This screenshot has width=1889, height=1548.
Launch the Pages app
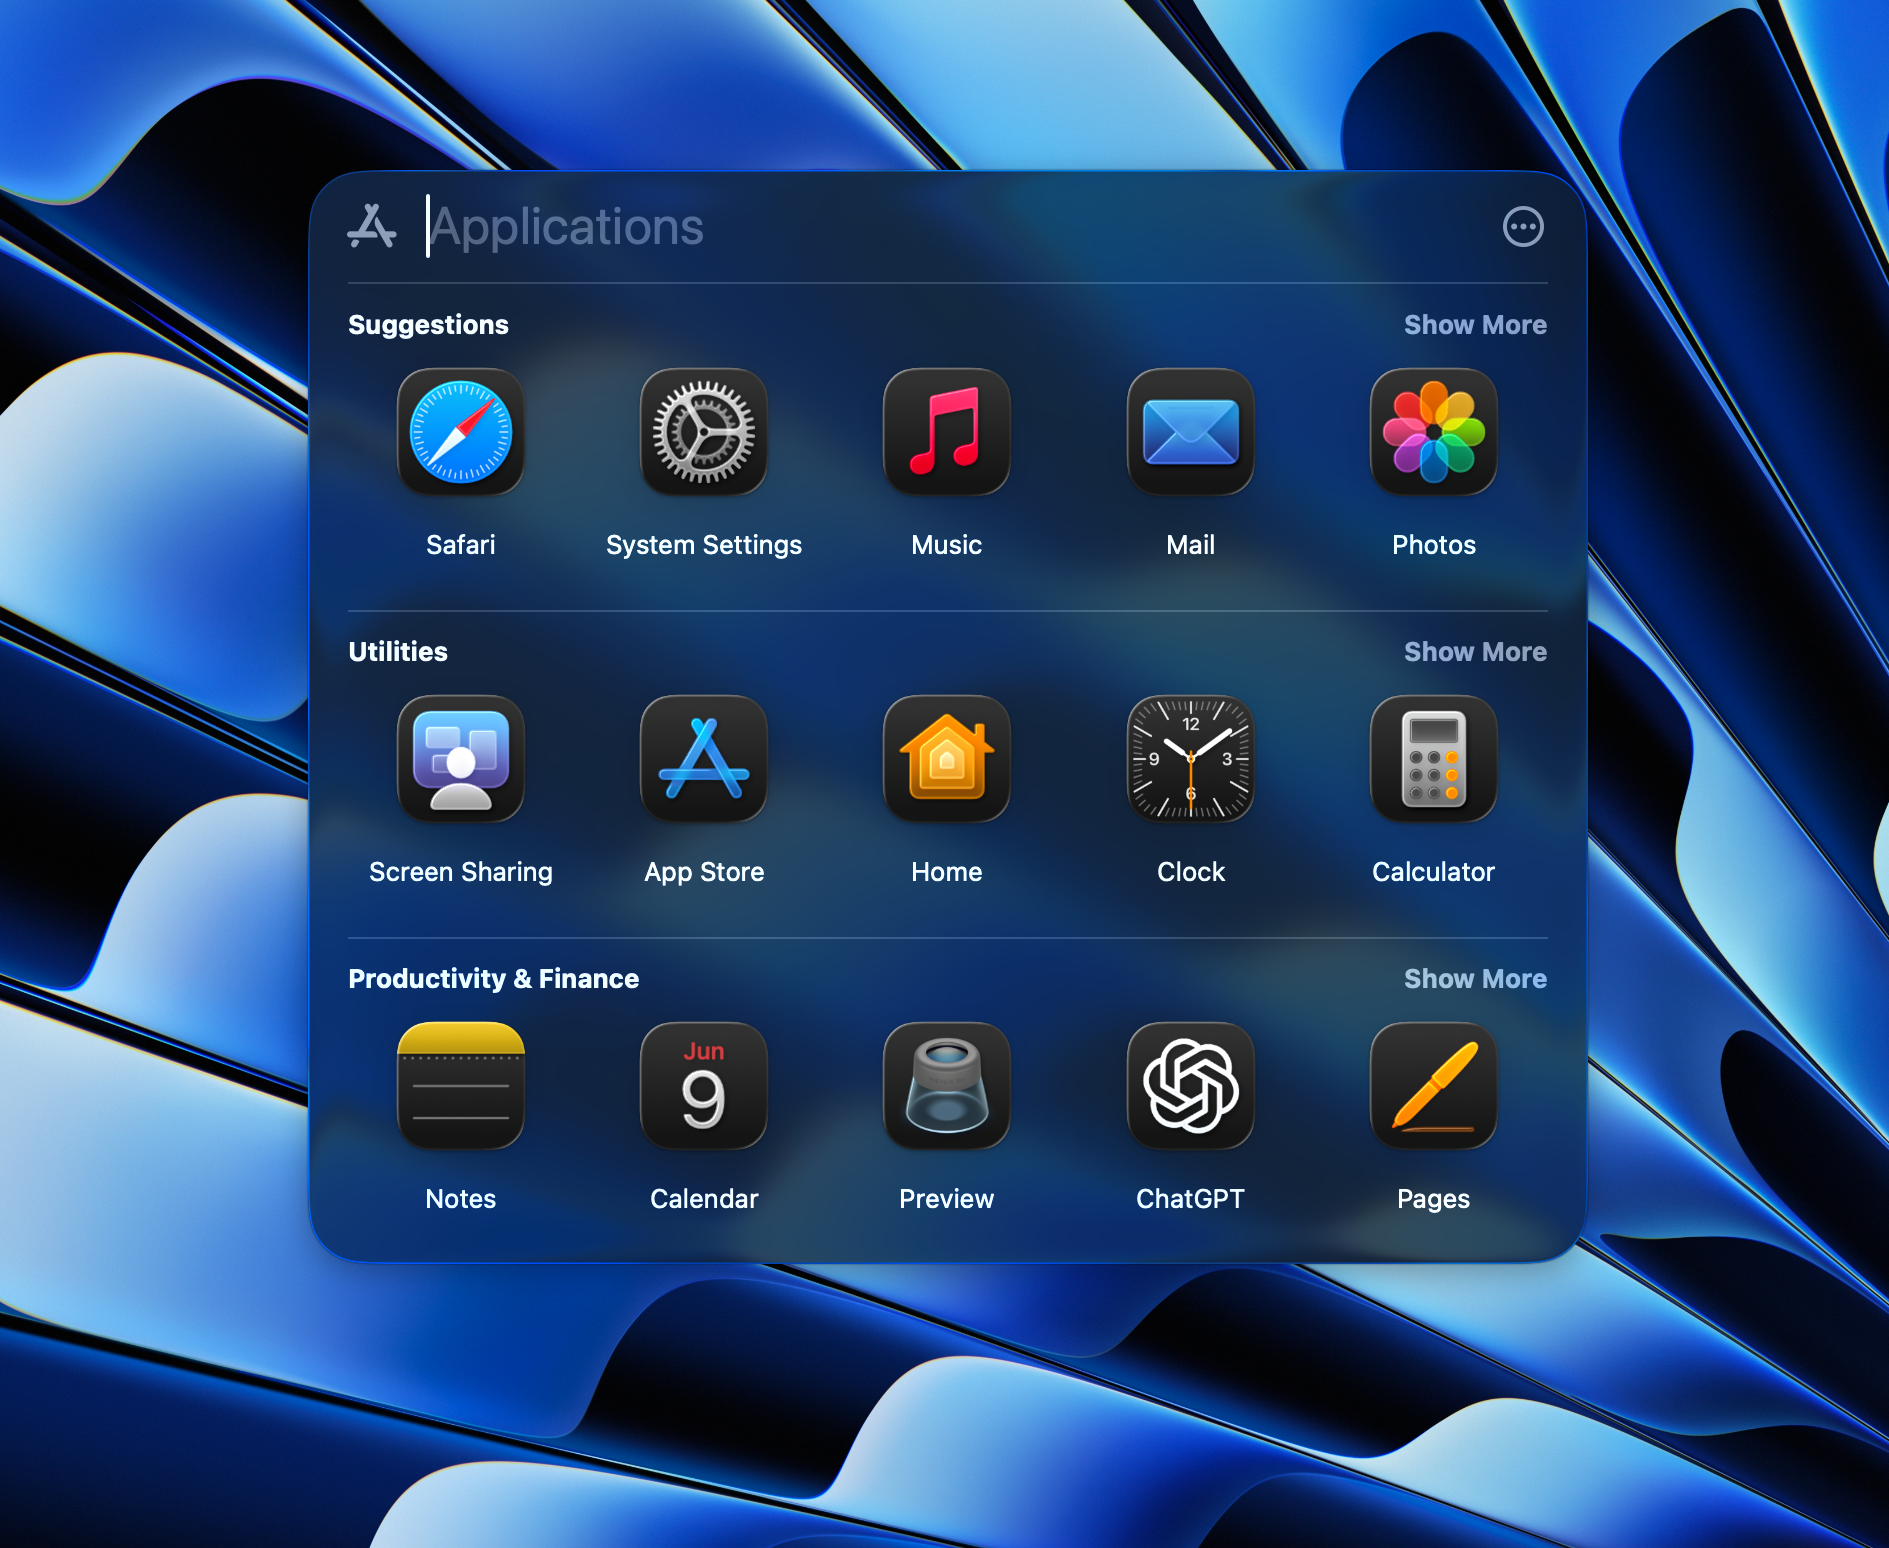click(x=1434, y=1086)
